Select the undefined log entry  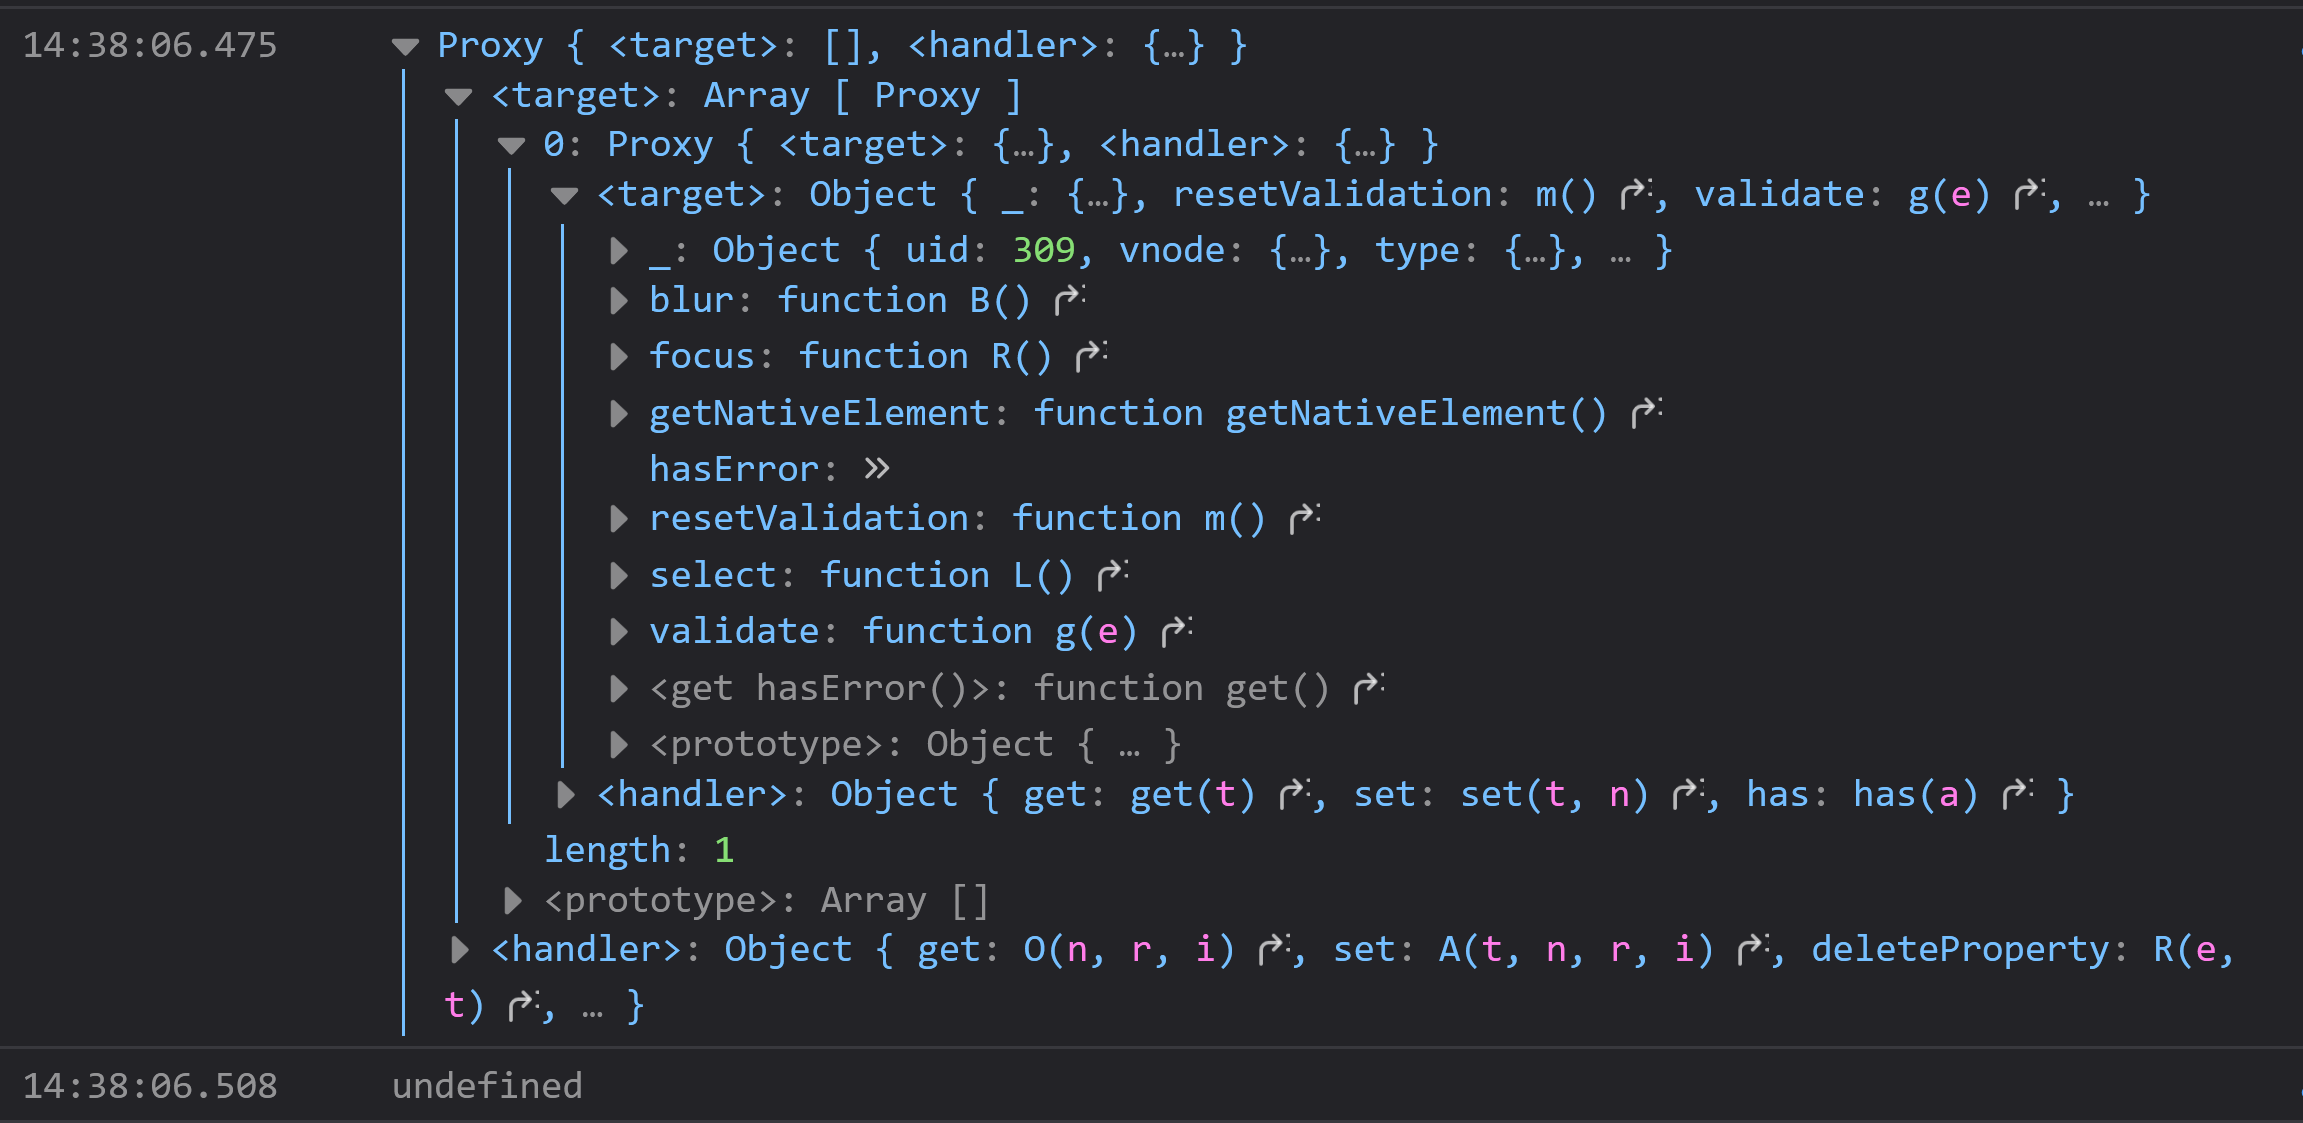tap(487, 1086)
